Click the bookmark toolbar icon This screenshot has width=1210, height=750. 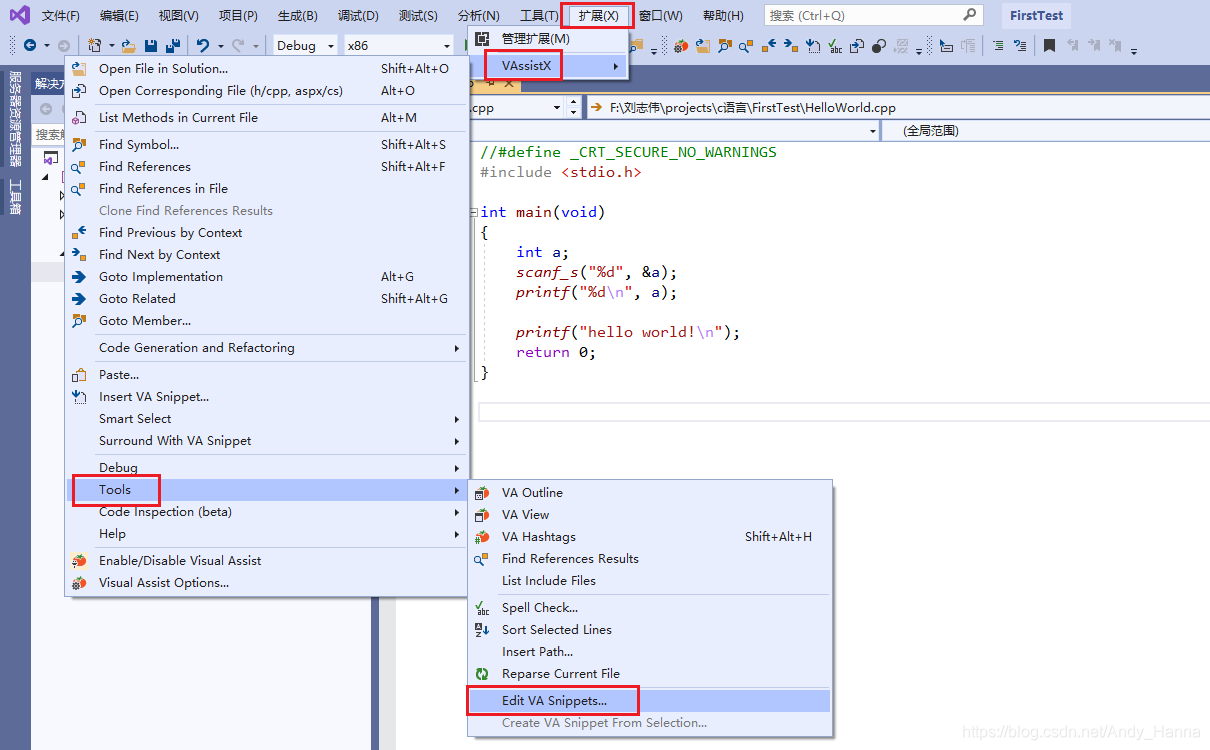coord(1049,46)
